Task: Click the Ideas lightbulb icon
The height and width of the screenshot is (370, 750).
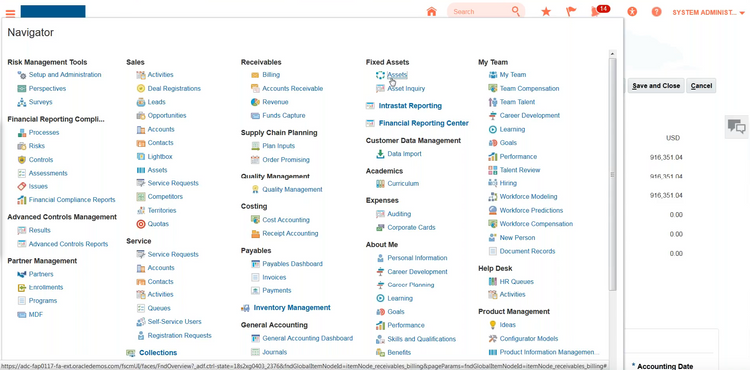Action: point(493,325)
